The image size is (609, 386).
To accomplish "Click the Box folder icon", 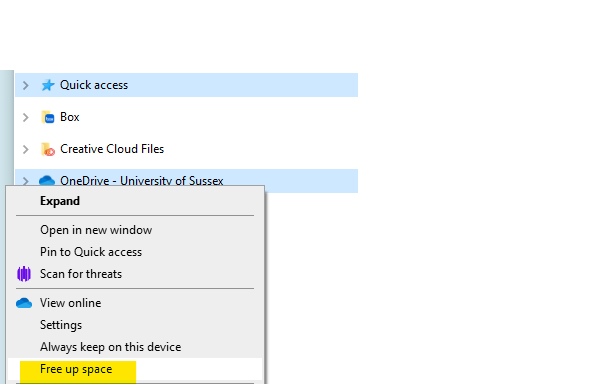I will pyautogui.click(x=48, y=117).
